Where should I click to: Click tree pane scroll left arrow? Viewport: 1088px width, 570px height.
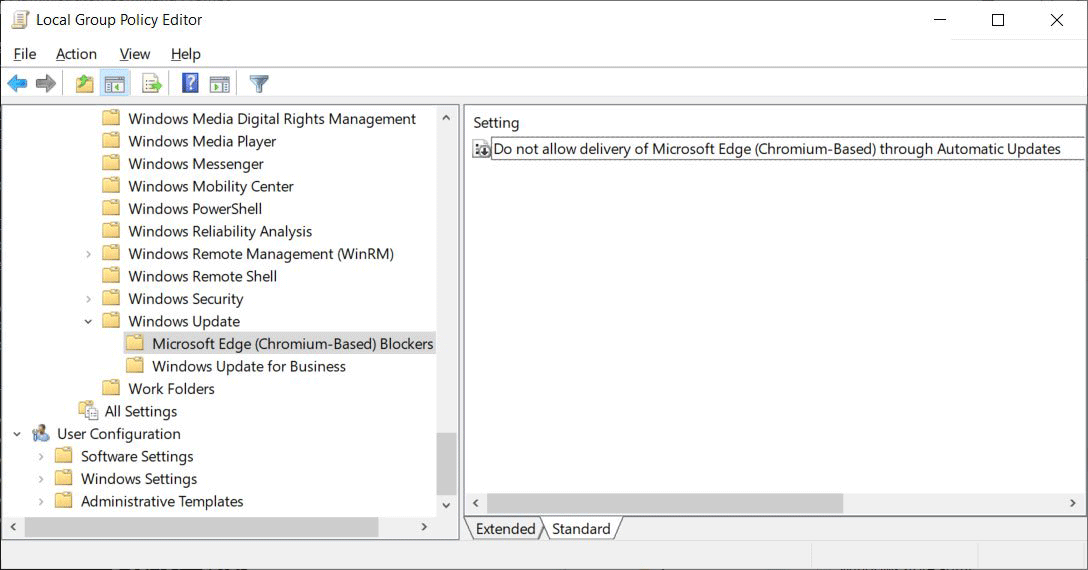pos(13,527)
